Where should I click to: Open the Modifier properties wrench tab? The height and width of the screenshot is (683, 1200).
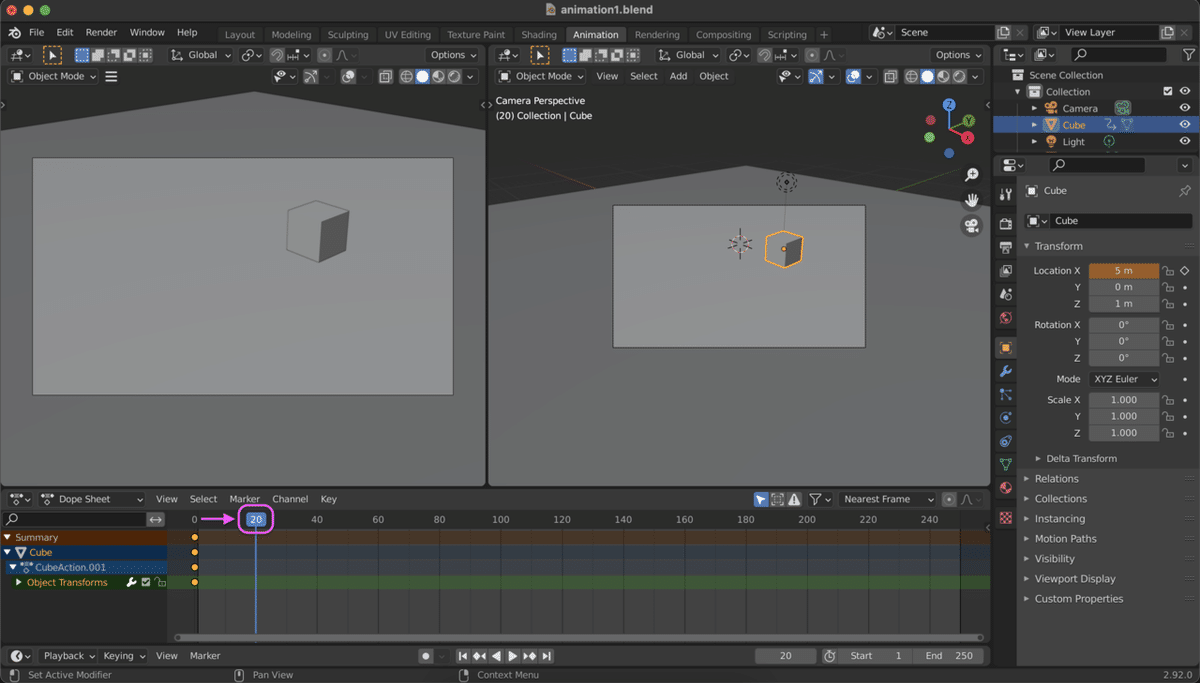coord(1006,371)
